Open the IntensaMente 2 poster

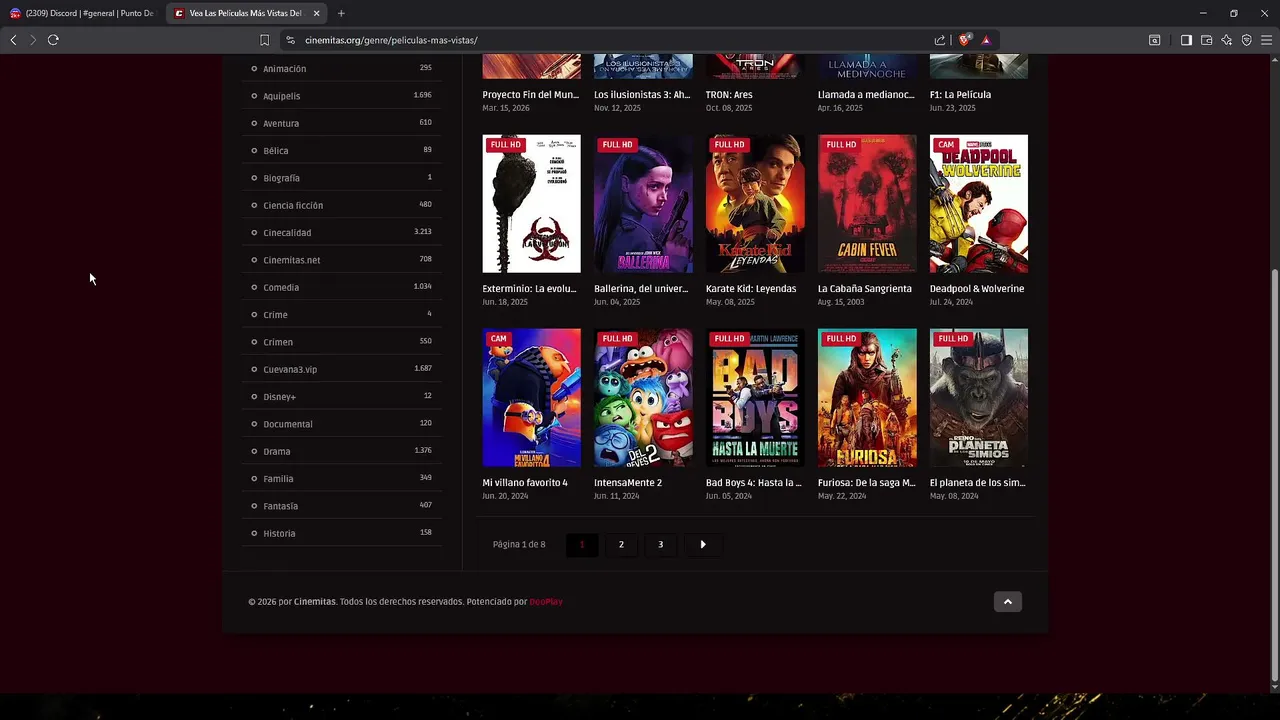click(x=643, y=398)
